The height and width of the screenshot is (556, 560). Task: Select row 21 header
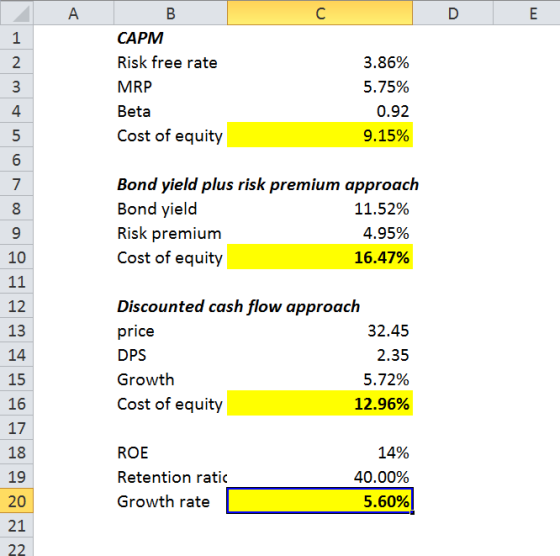pyautogui.click(x=16, y=526)
